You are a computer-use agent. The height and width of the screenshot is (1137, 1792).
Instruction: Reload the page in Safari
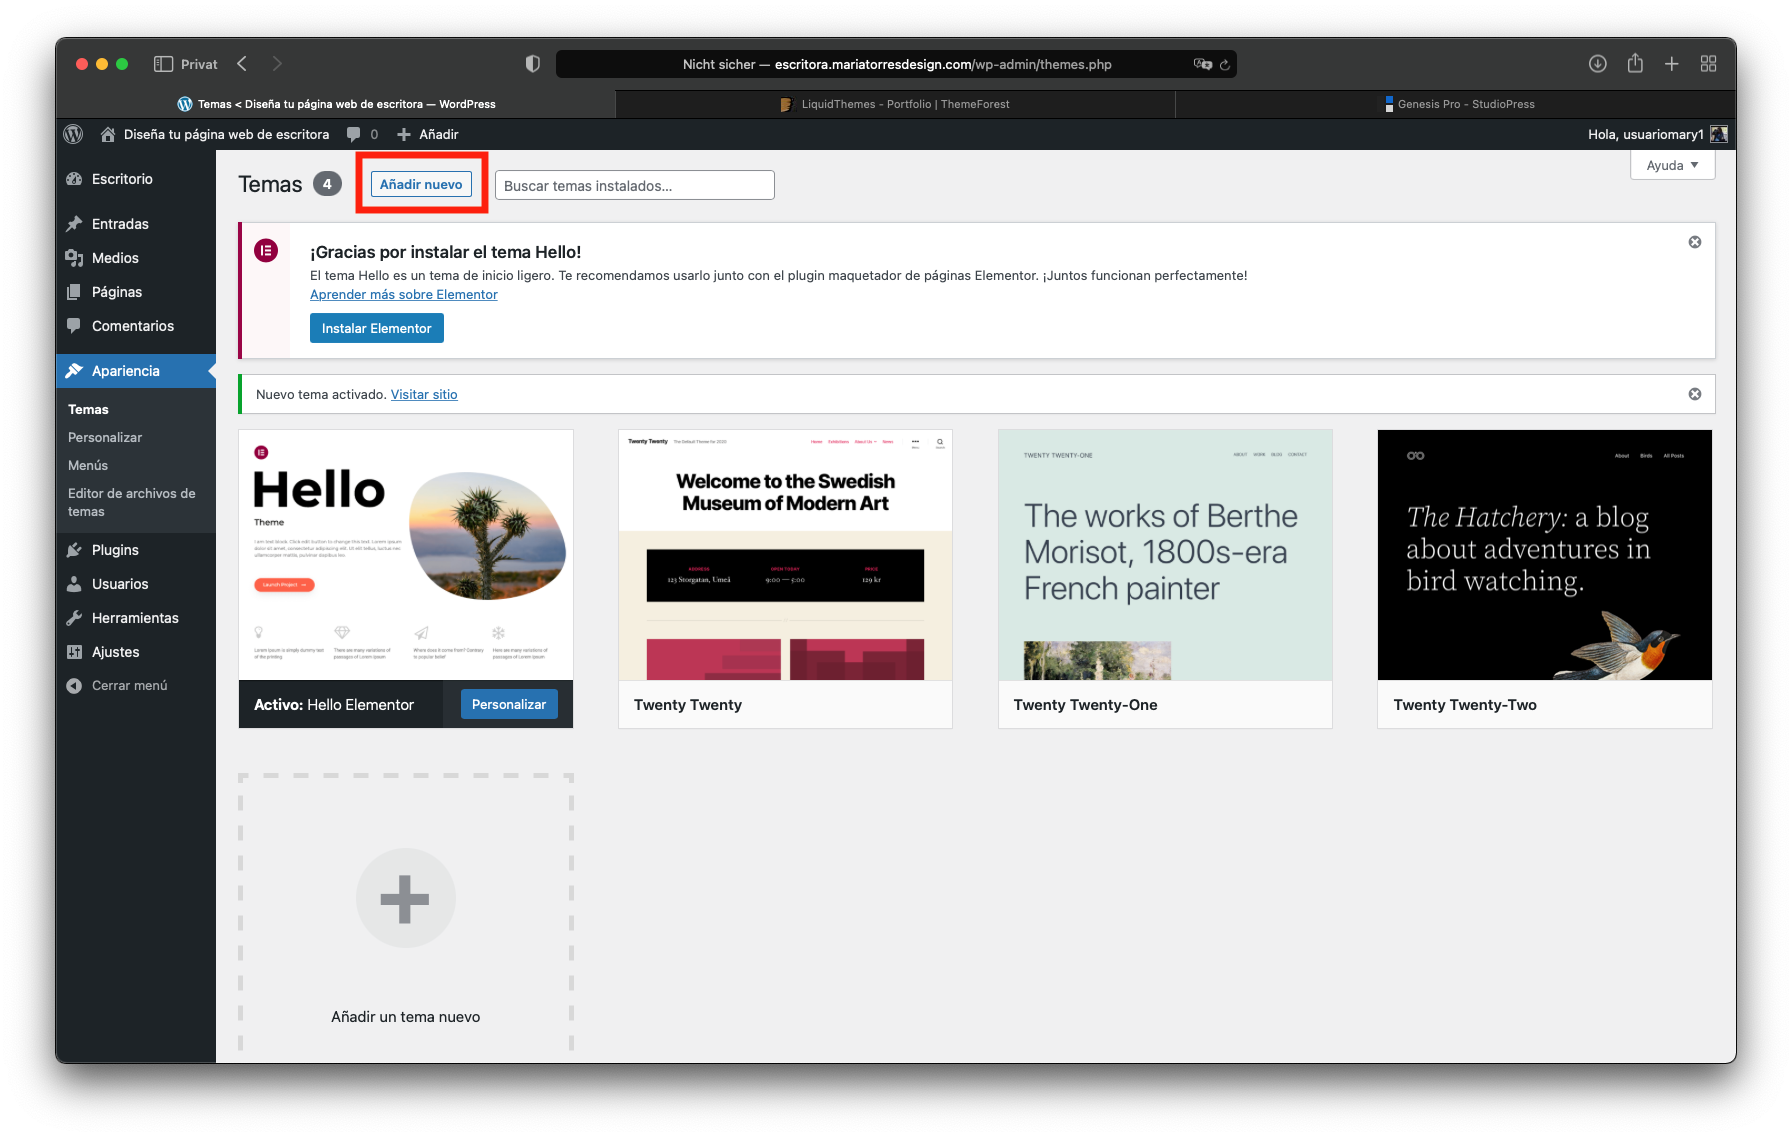pos(1225,65)
